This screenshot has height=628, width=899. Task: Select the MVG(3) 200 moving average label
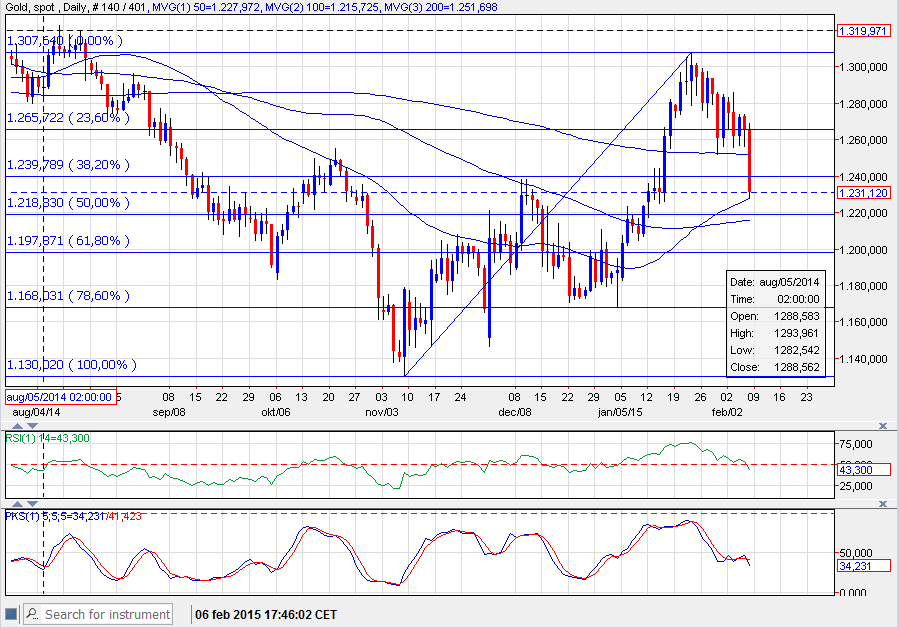pyautogui.click(x=440, y=7)
